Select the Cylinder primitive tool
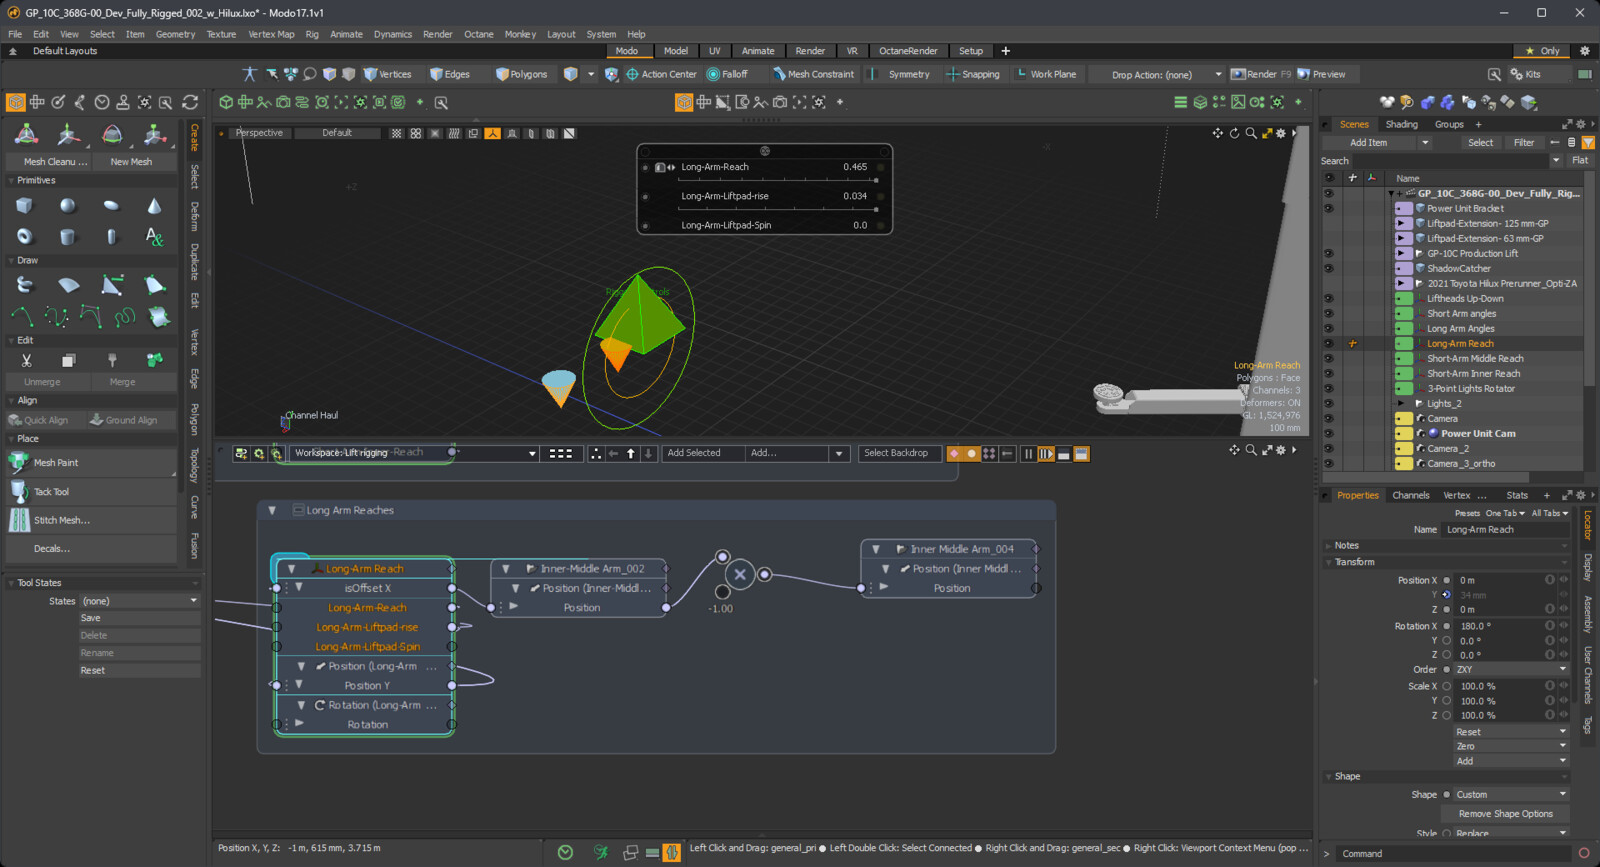 pos(68,237)
